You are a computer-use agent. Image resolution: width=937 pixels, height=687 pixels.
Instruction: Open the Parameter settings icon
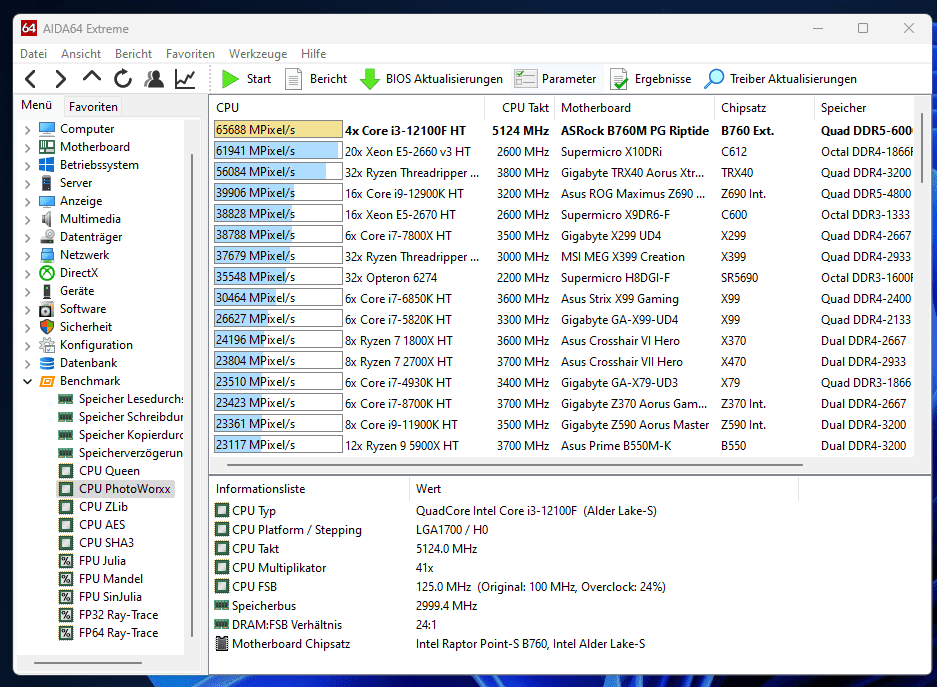(x=526, y=79)
